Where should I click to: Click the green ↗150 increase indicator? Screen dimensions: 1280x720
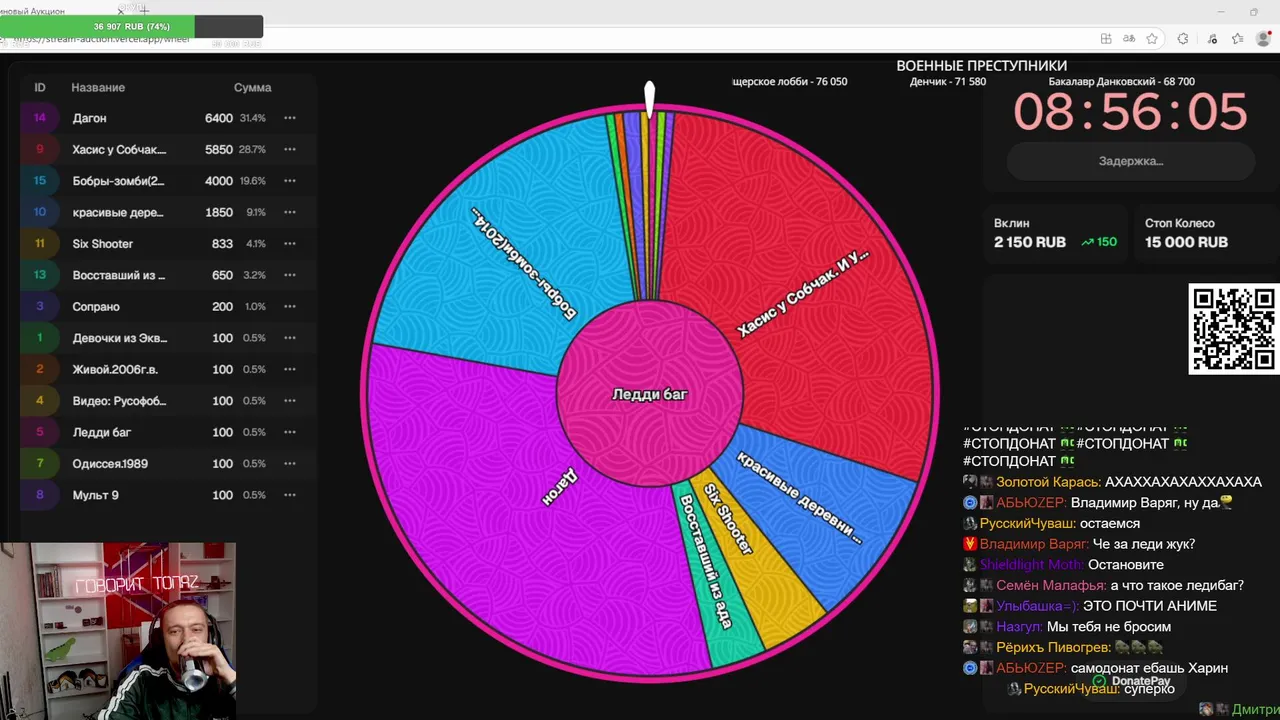point(1099,242)
